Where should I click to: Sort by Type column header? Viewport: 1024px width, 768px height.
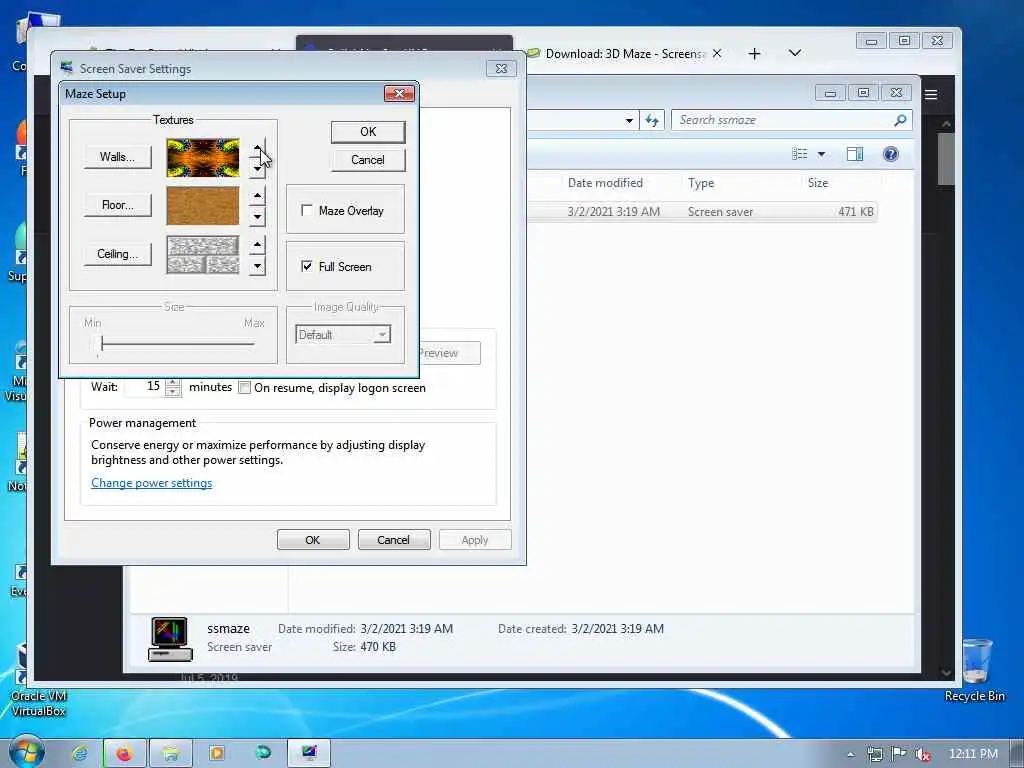701,184
